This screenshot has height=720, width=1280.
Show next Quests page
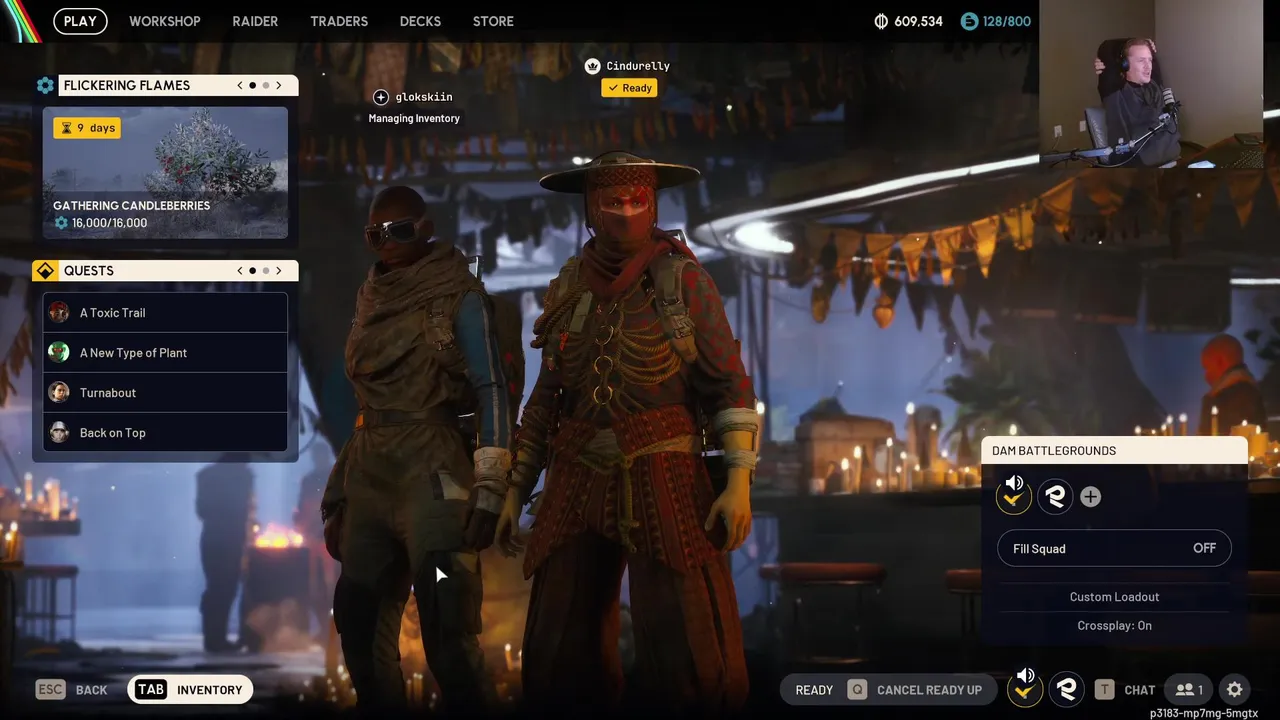coord(279,271)
